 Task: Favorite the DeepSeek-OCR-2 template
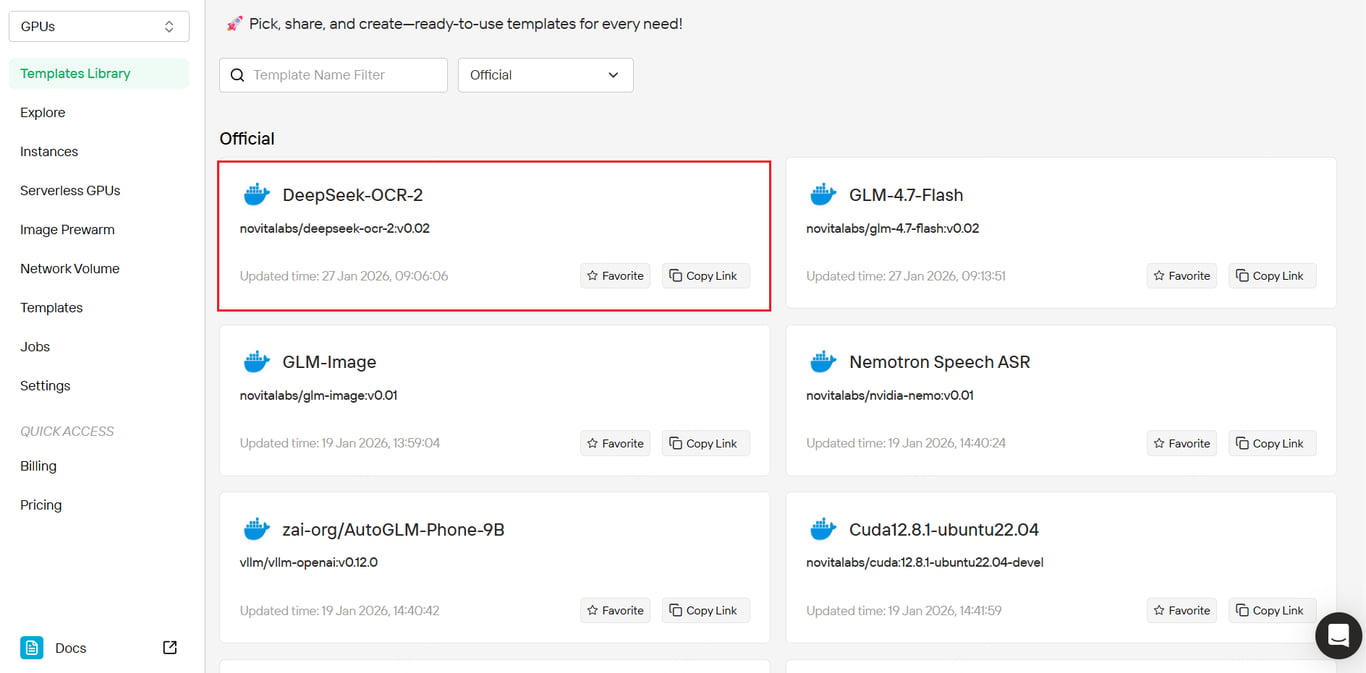click(615, 276)
